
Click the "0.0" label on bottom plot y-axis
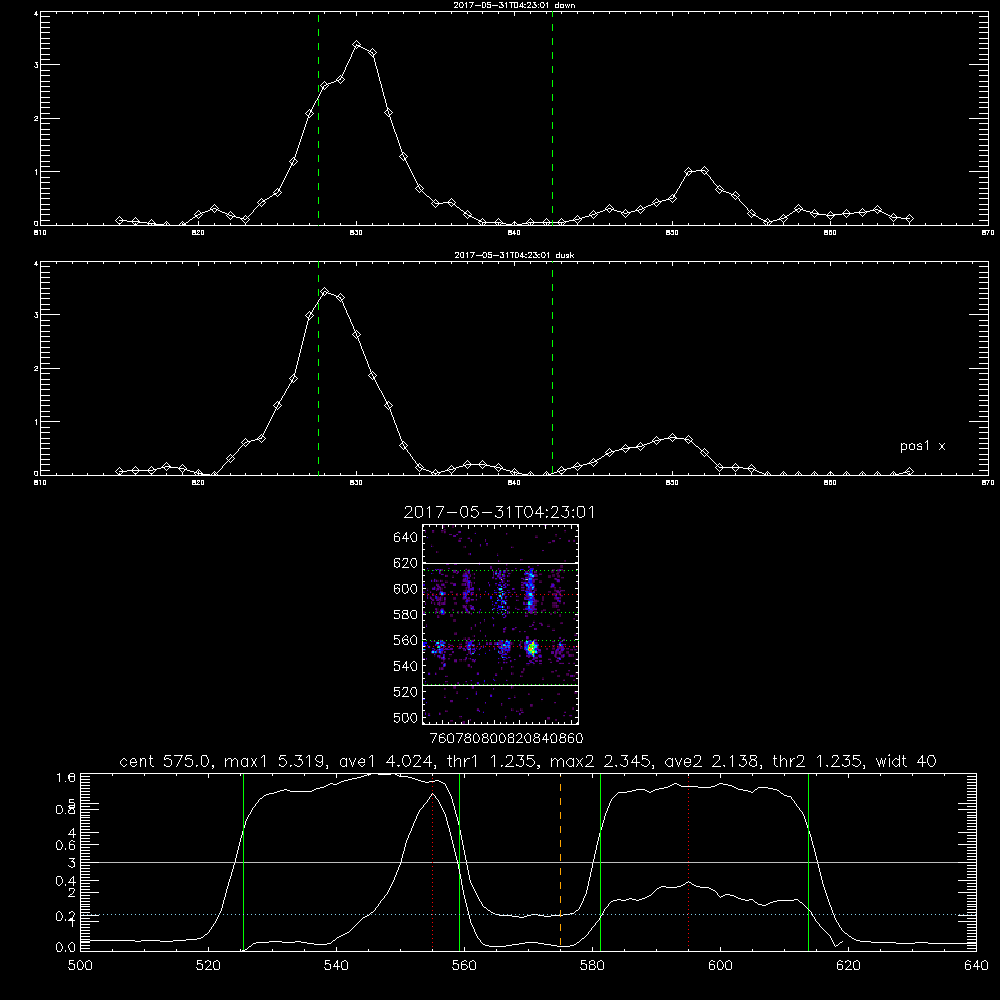tap(65, 948)
